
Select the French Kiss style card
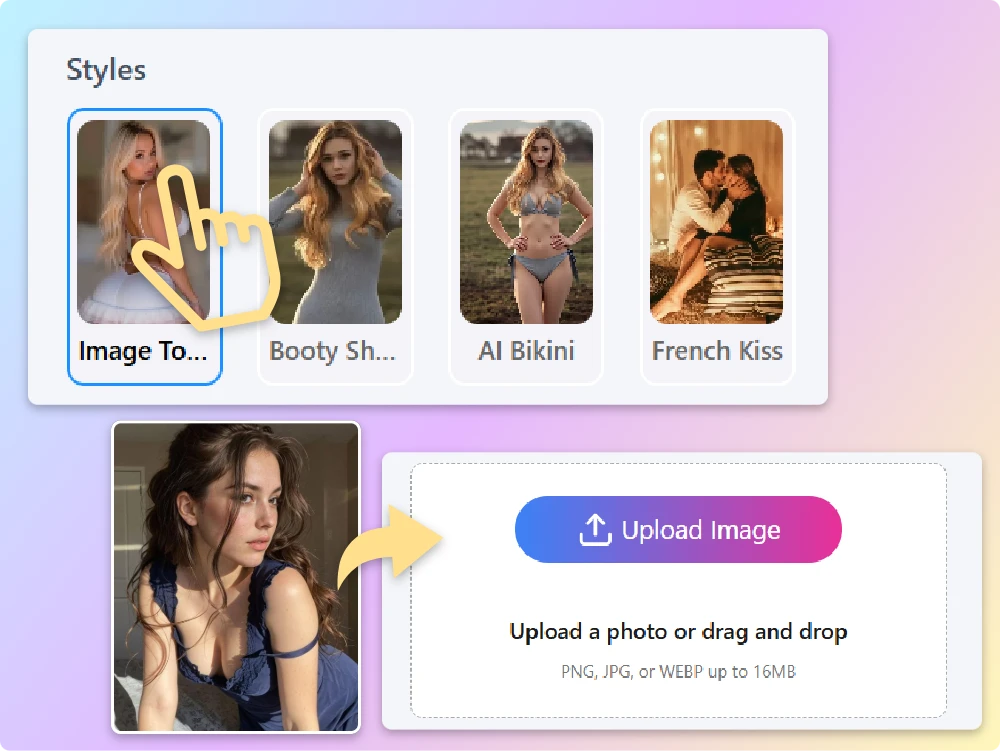point(717,220)
